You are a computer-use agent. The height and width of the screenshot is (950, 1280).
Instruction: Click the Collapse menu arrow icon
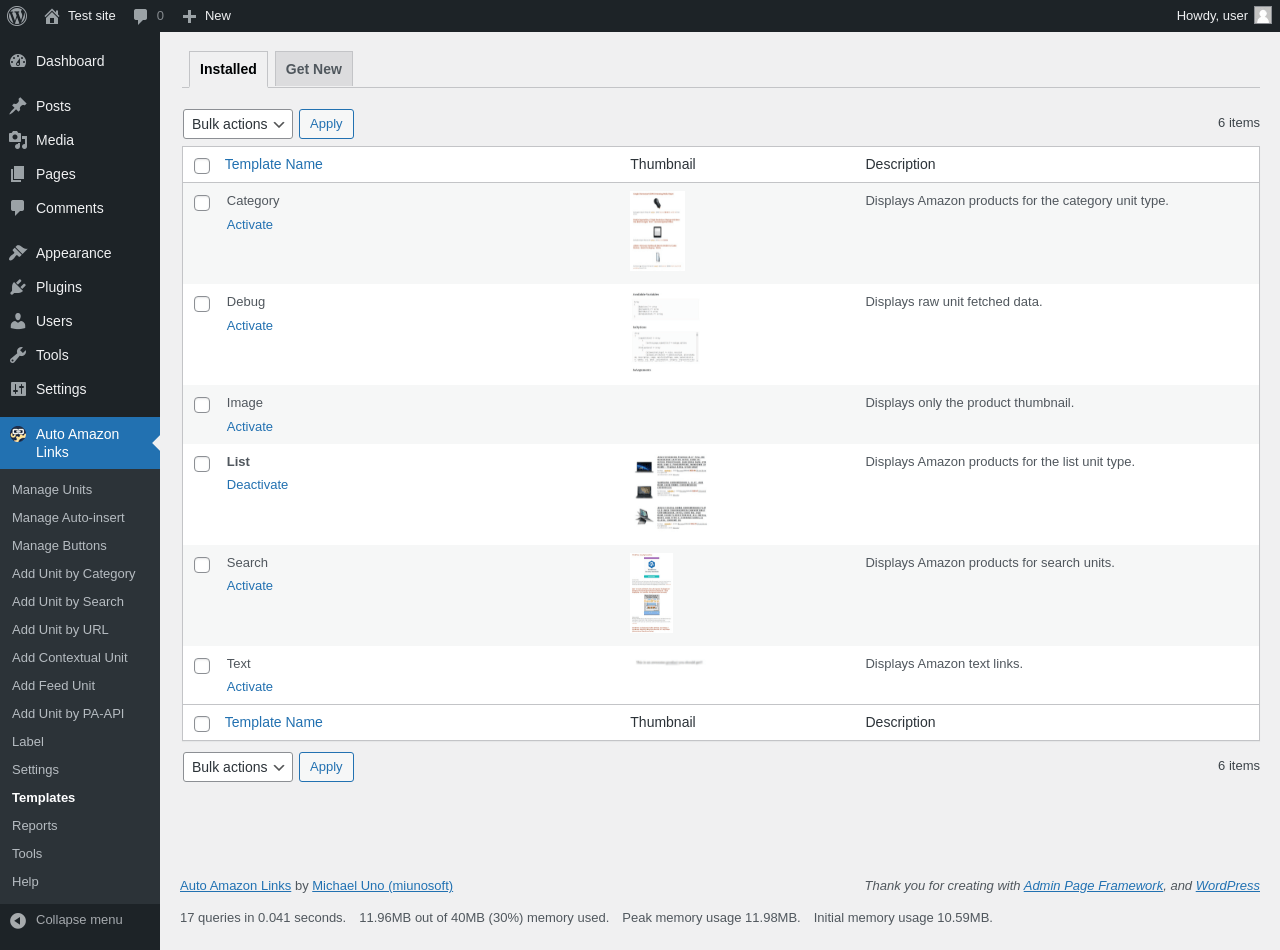[18, 920]
